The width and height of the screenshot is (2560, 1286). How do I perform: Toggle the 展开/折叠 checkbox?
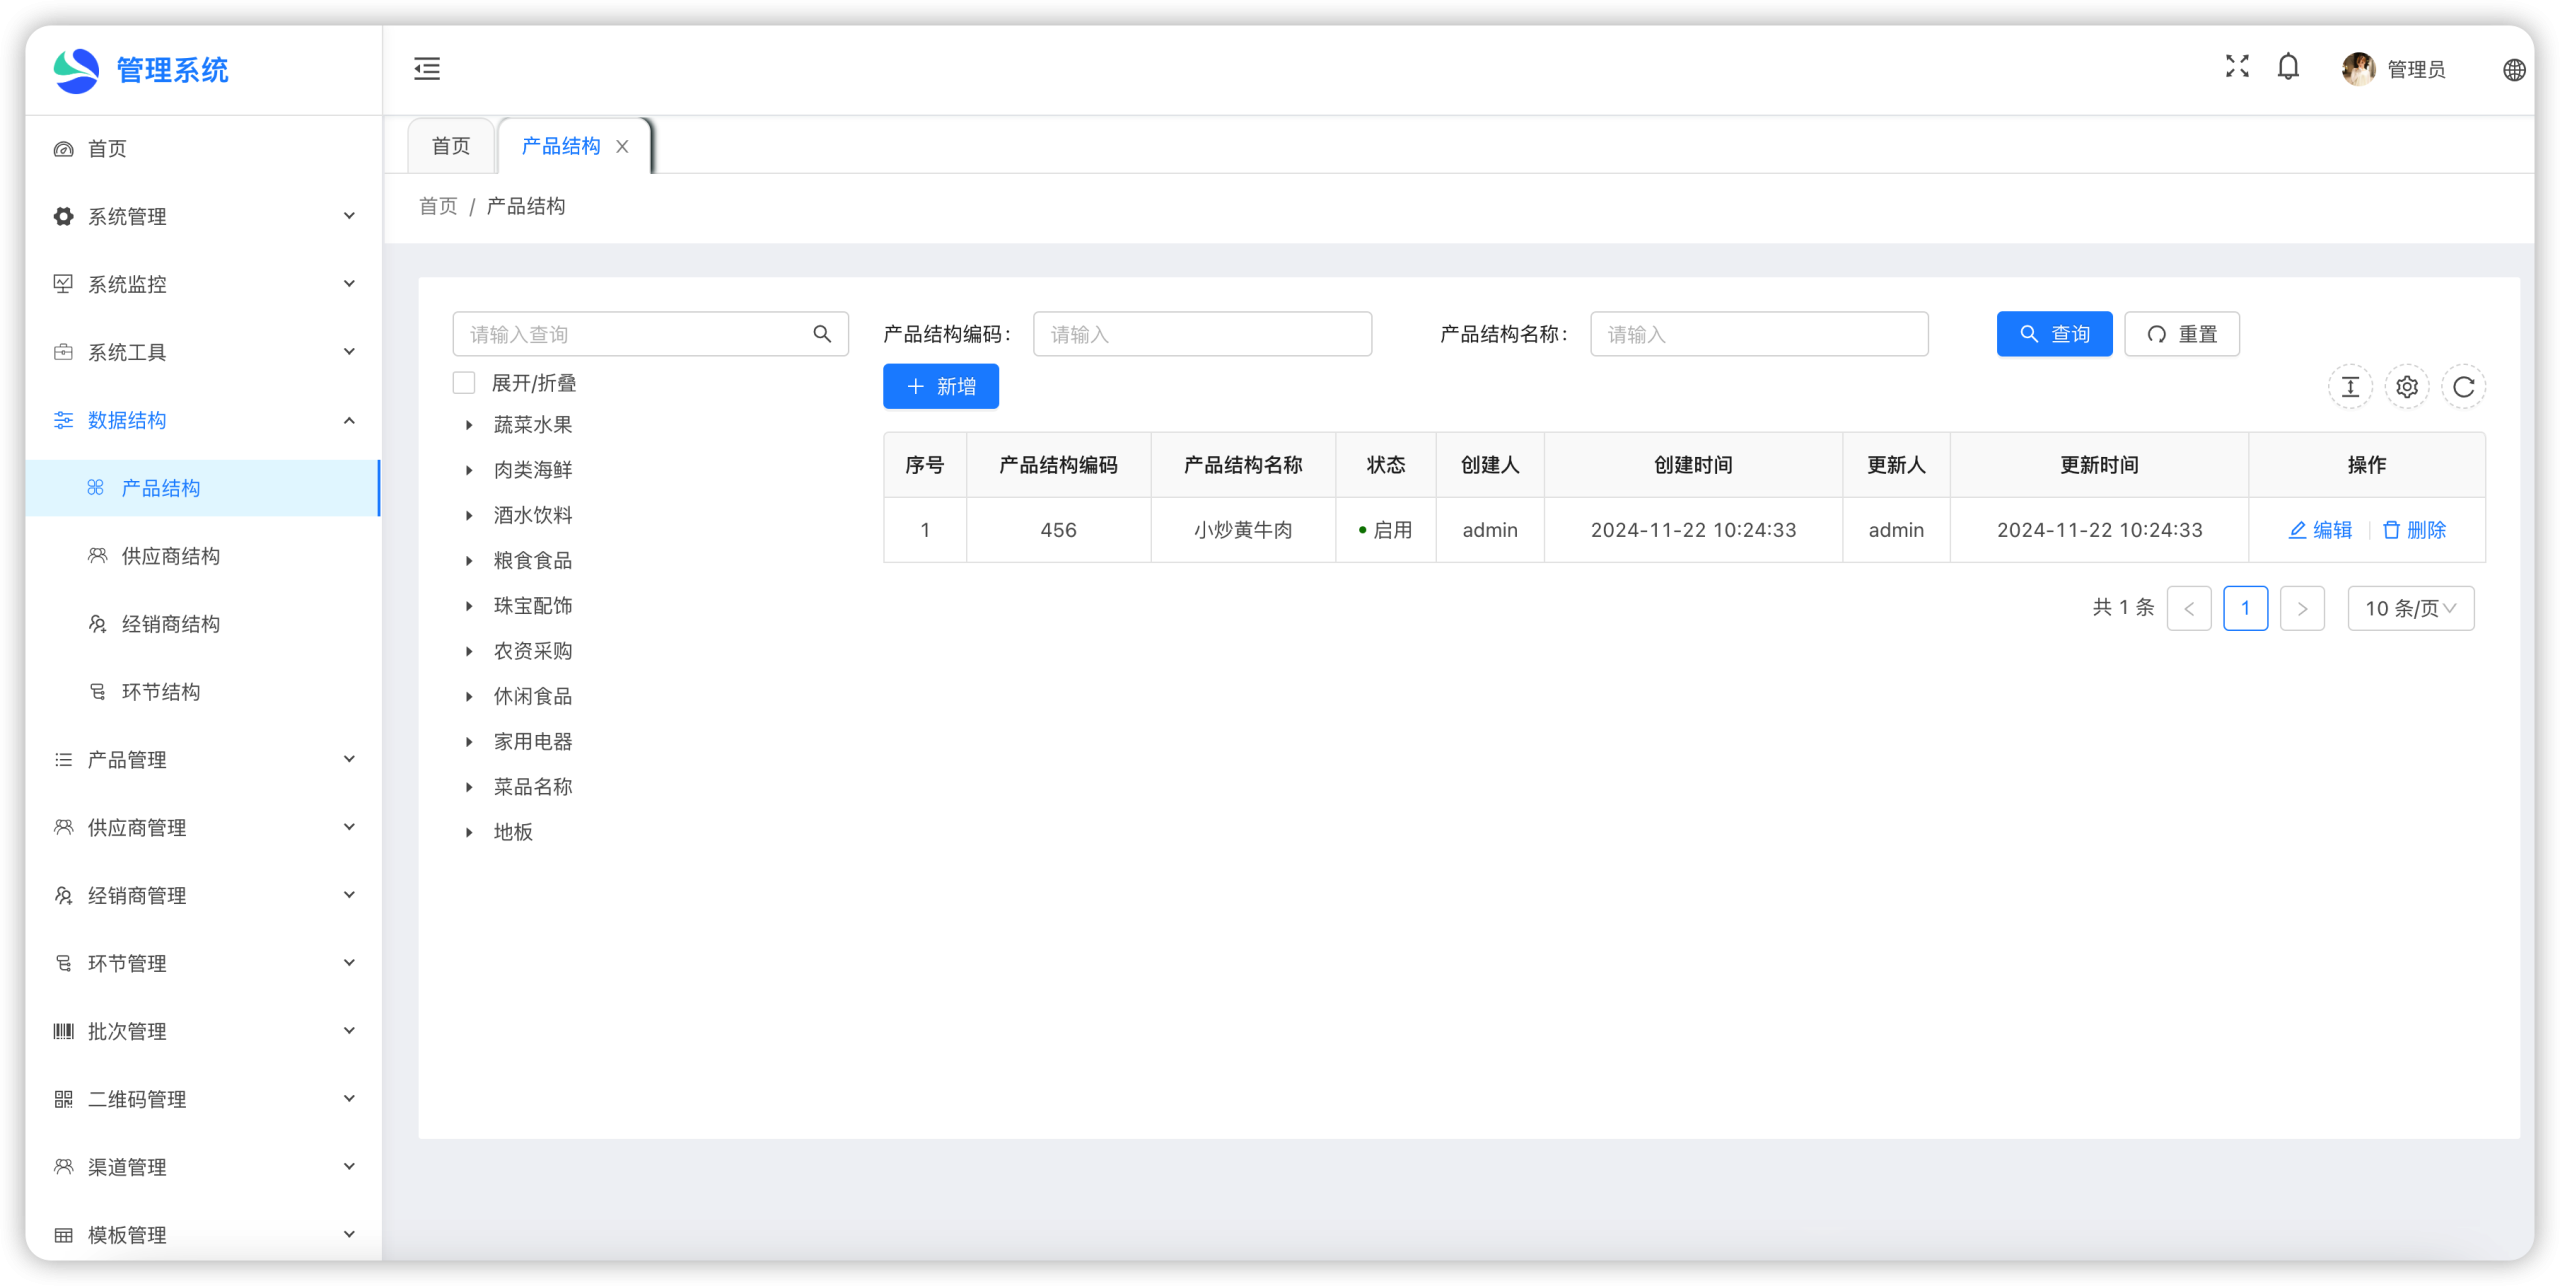pos(464,383)
